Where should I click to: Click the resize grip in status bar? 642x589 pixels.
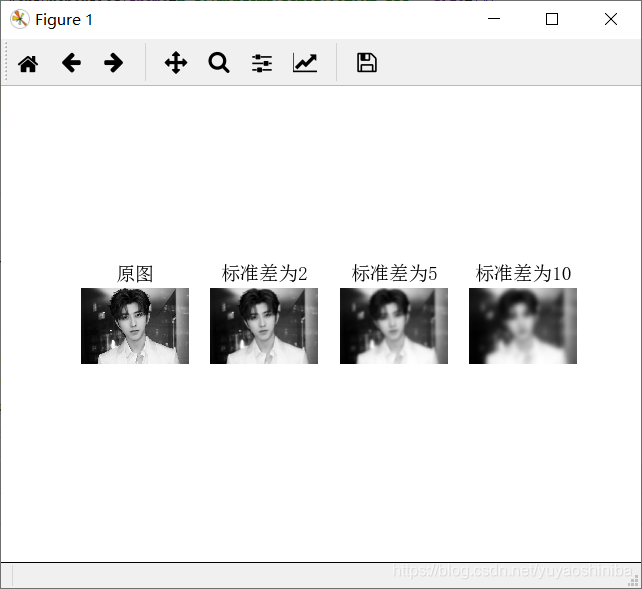coord(634,580)
